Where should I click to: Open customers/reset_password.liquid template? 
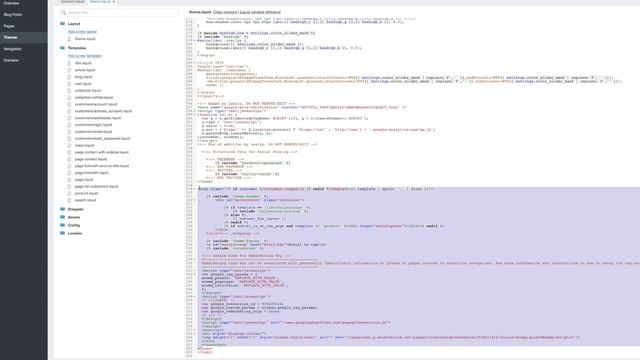[102, 139]
